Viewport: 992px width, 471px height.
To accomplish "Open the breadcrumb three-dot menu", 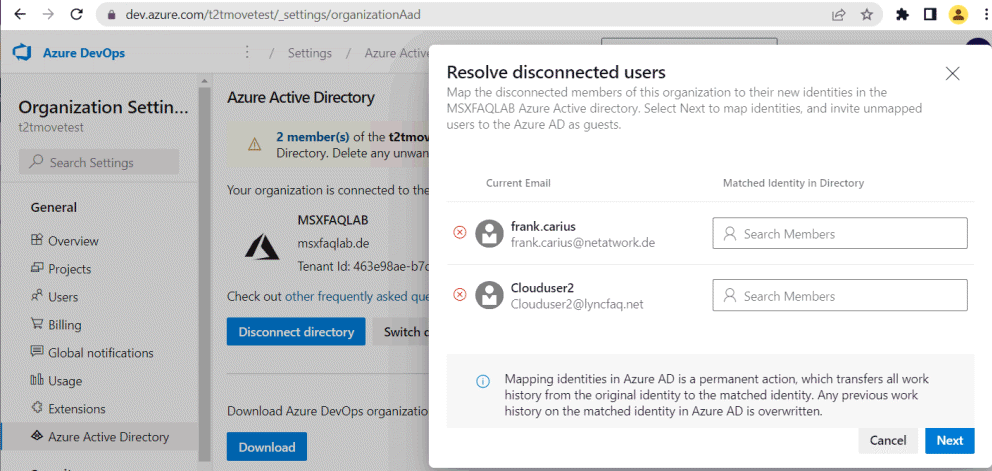I will point(247,53).
